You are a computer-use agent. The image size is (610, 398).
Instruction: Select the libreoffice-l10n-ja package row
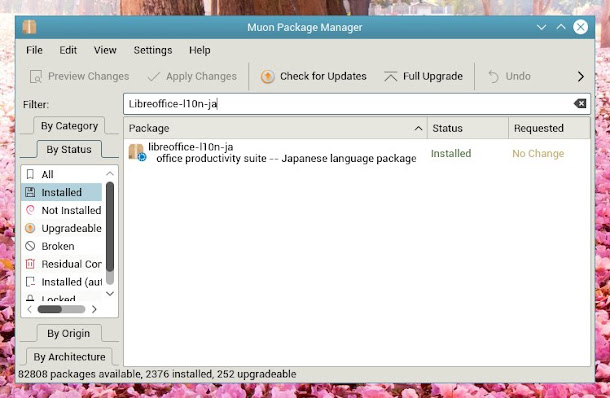[x=357, y=153]
